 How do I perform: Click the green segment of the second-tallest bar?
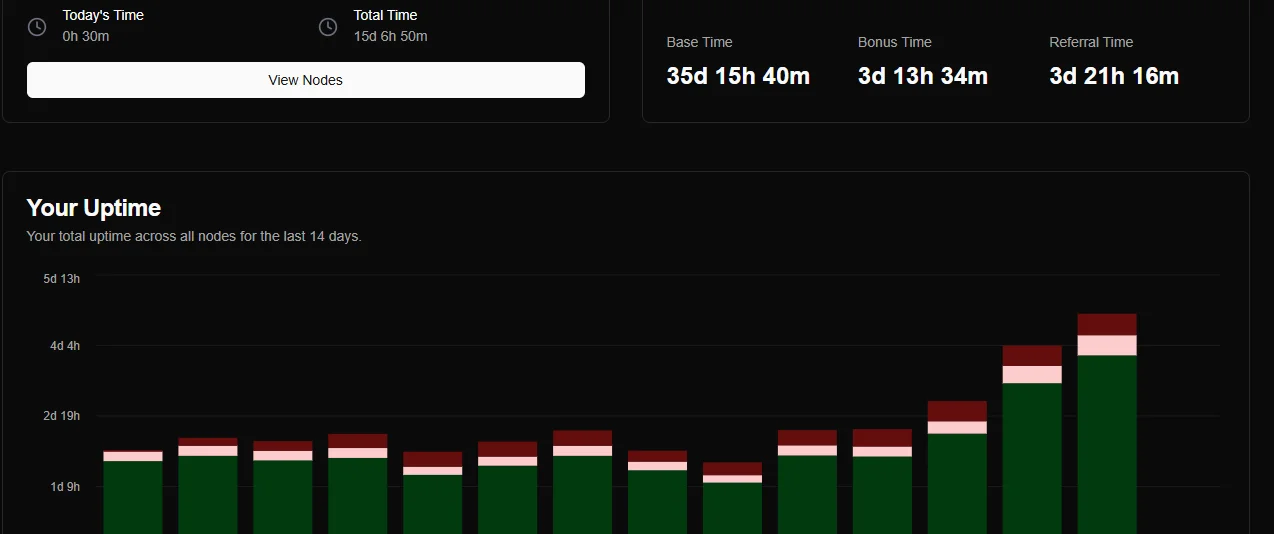[x=1032, y=459]
